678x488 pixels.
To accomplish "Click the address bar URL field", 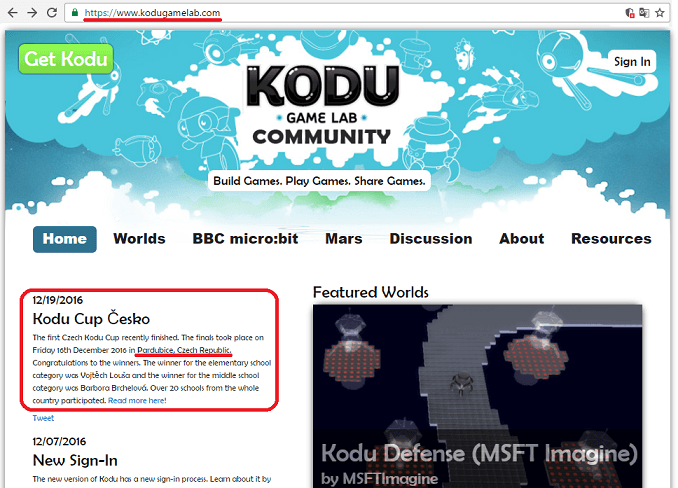I will coord(300,13).
